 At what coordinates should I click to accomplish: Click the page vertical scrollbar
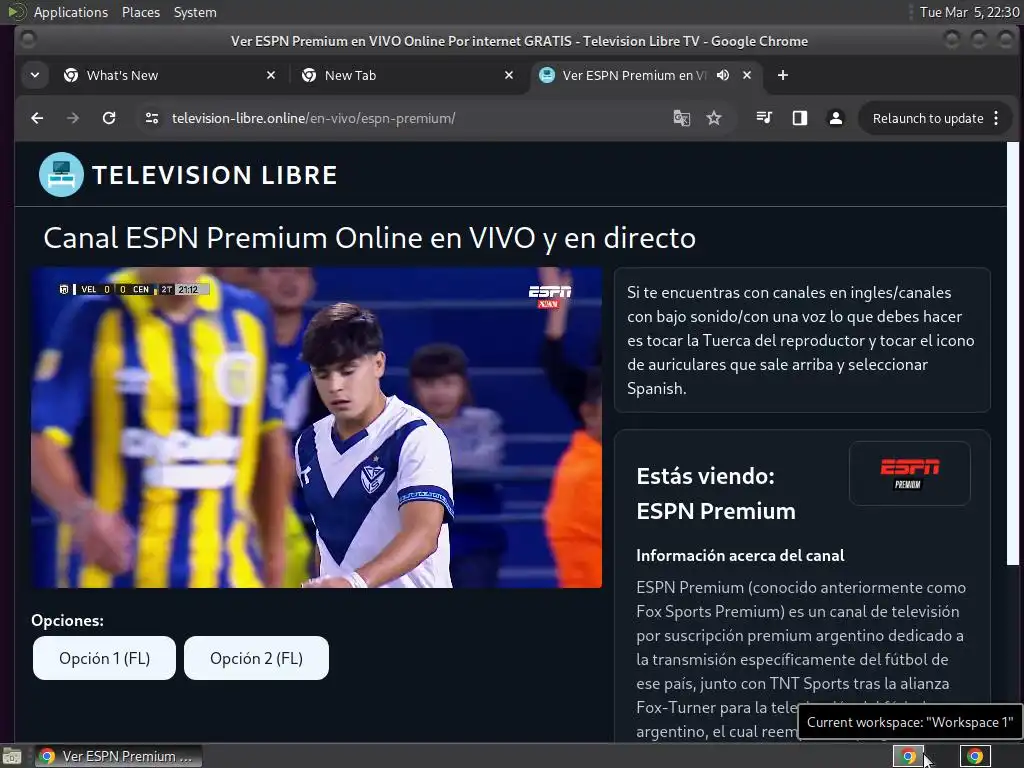coord(1012,353)
